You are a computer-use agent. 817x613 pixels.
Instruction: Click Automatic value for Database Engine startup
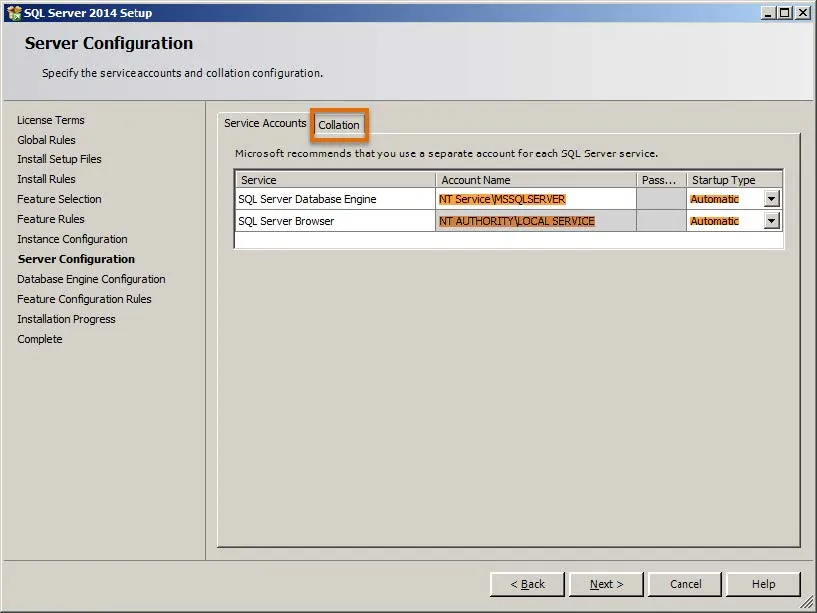(714, 199)
